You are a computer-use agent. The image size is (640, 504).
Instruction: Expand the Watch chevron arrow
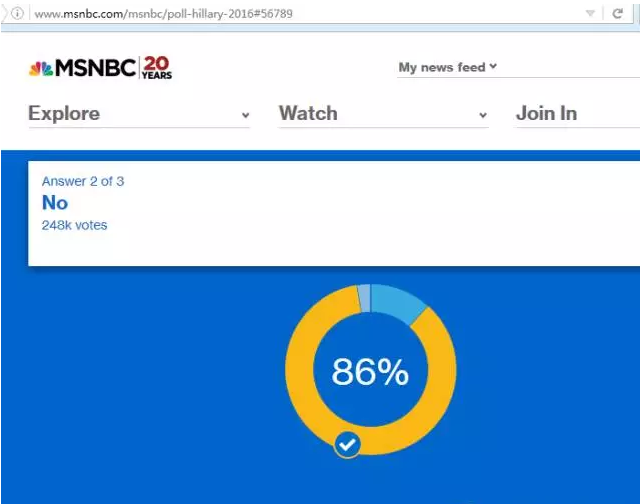click(x=483, y=116)
